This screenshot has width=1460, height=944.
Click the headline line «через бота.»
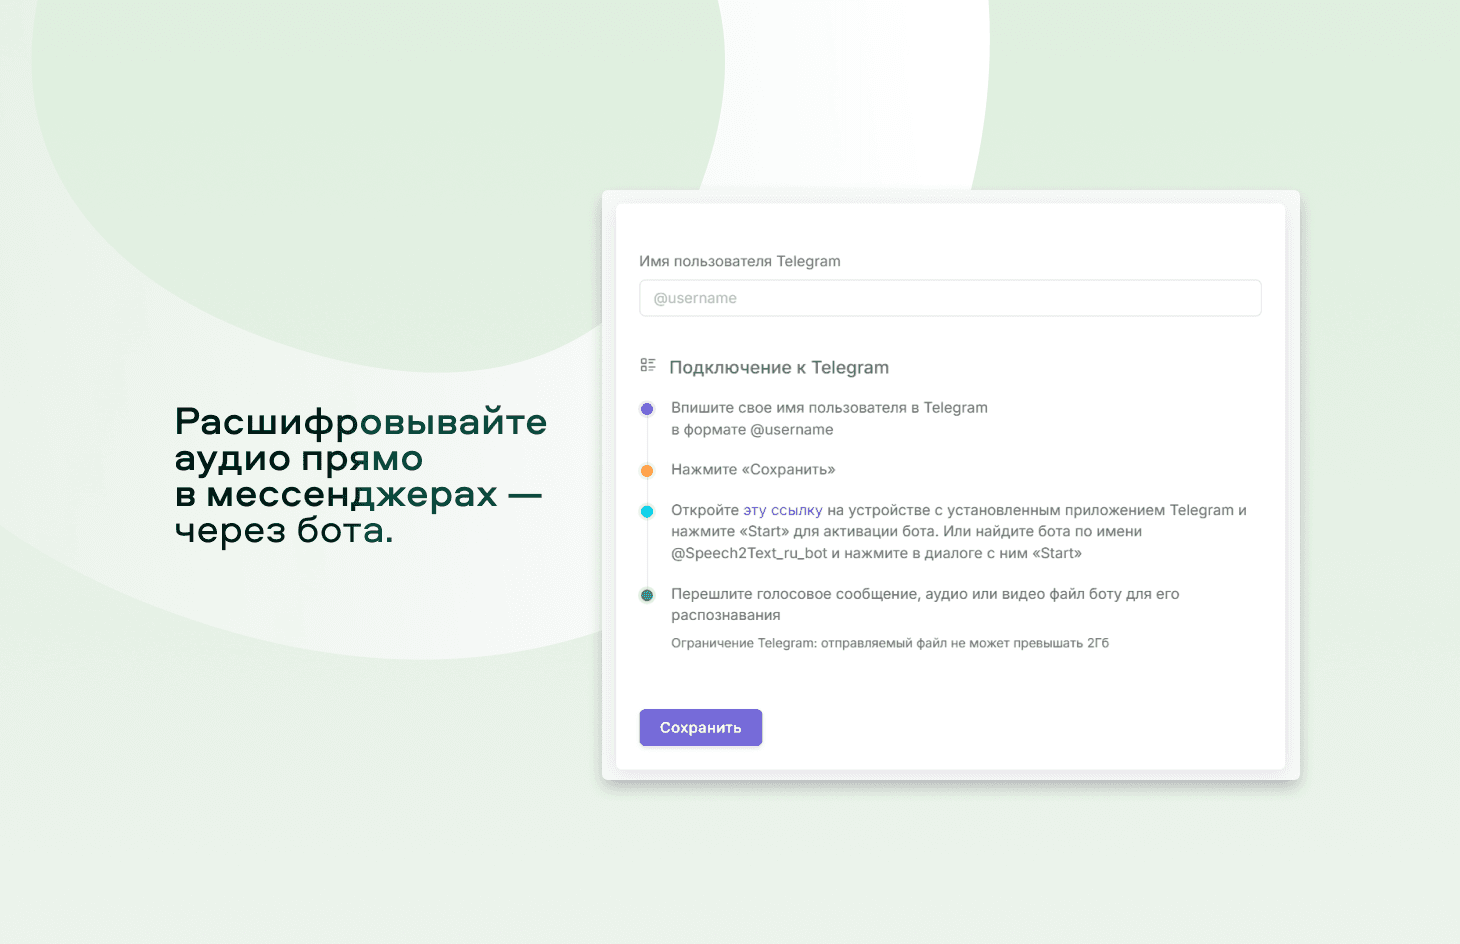[284, 530]
